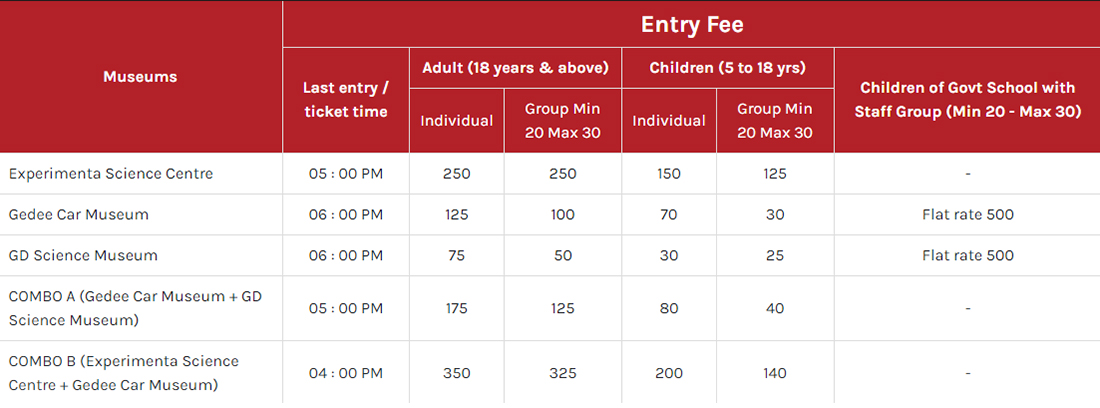Click the GD Science Museum row label
The height and width of the screenshot is (408, 1100).
83,255
